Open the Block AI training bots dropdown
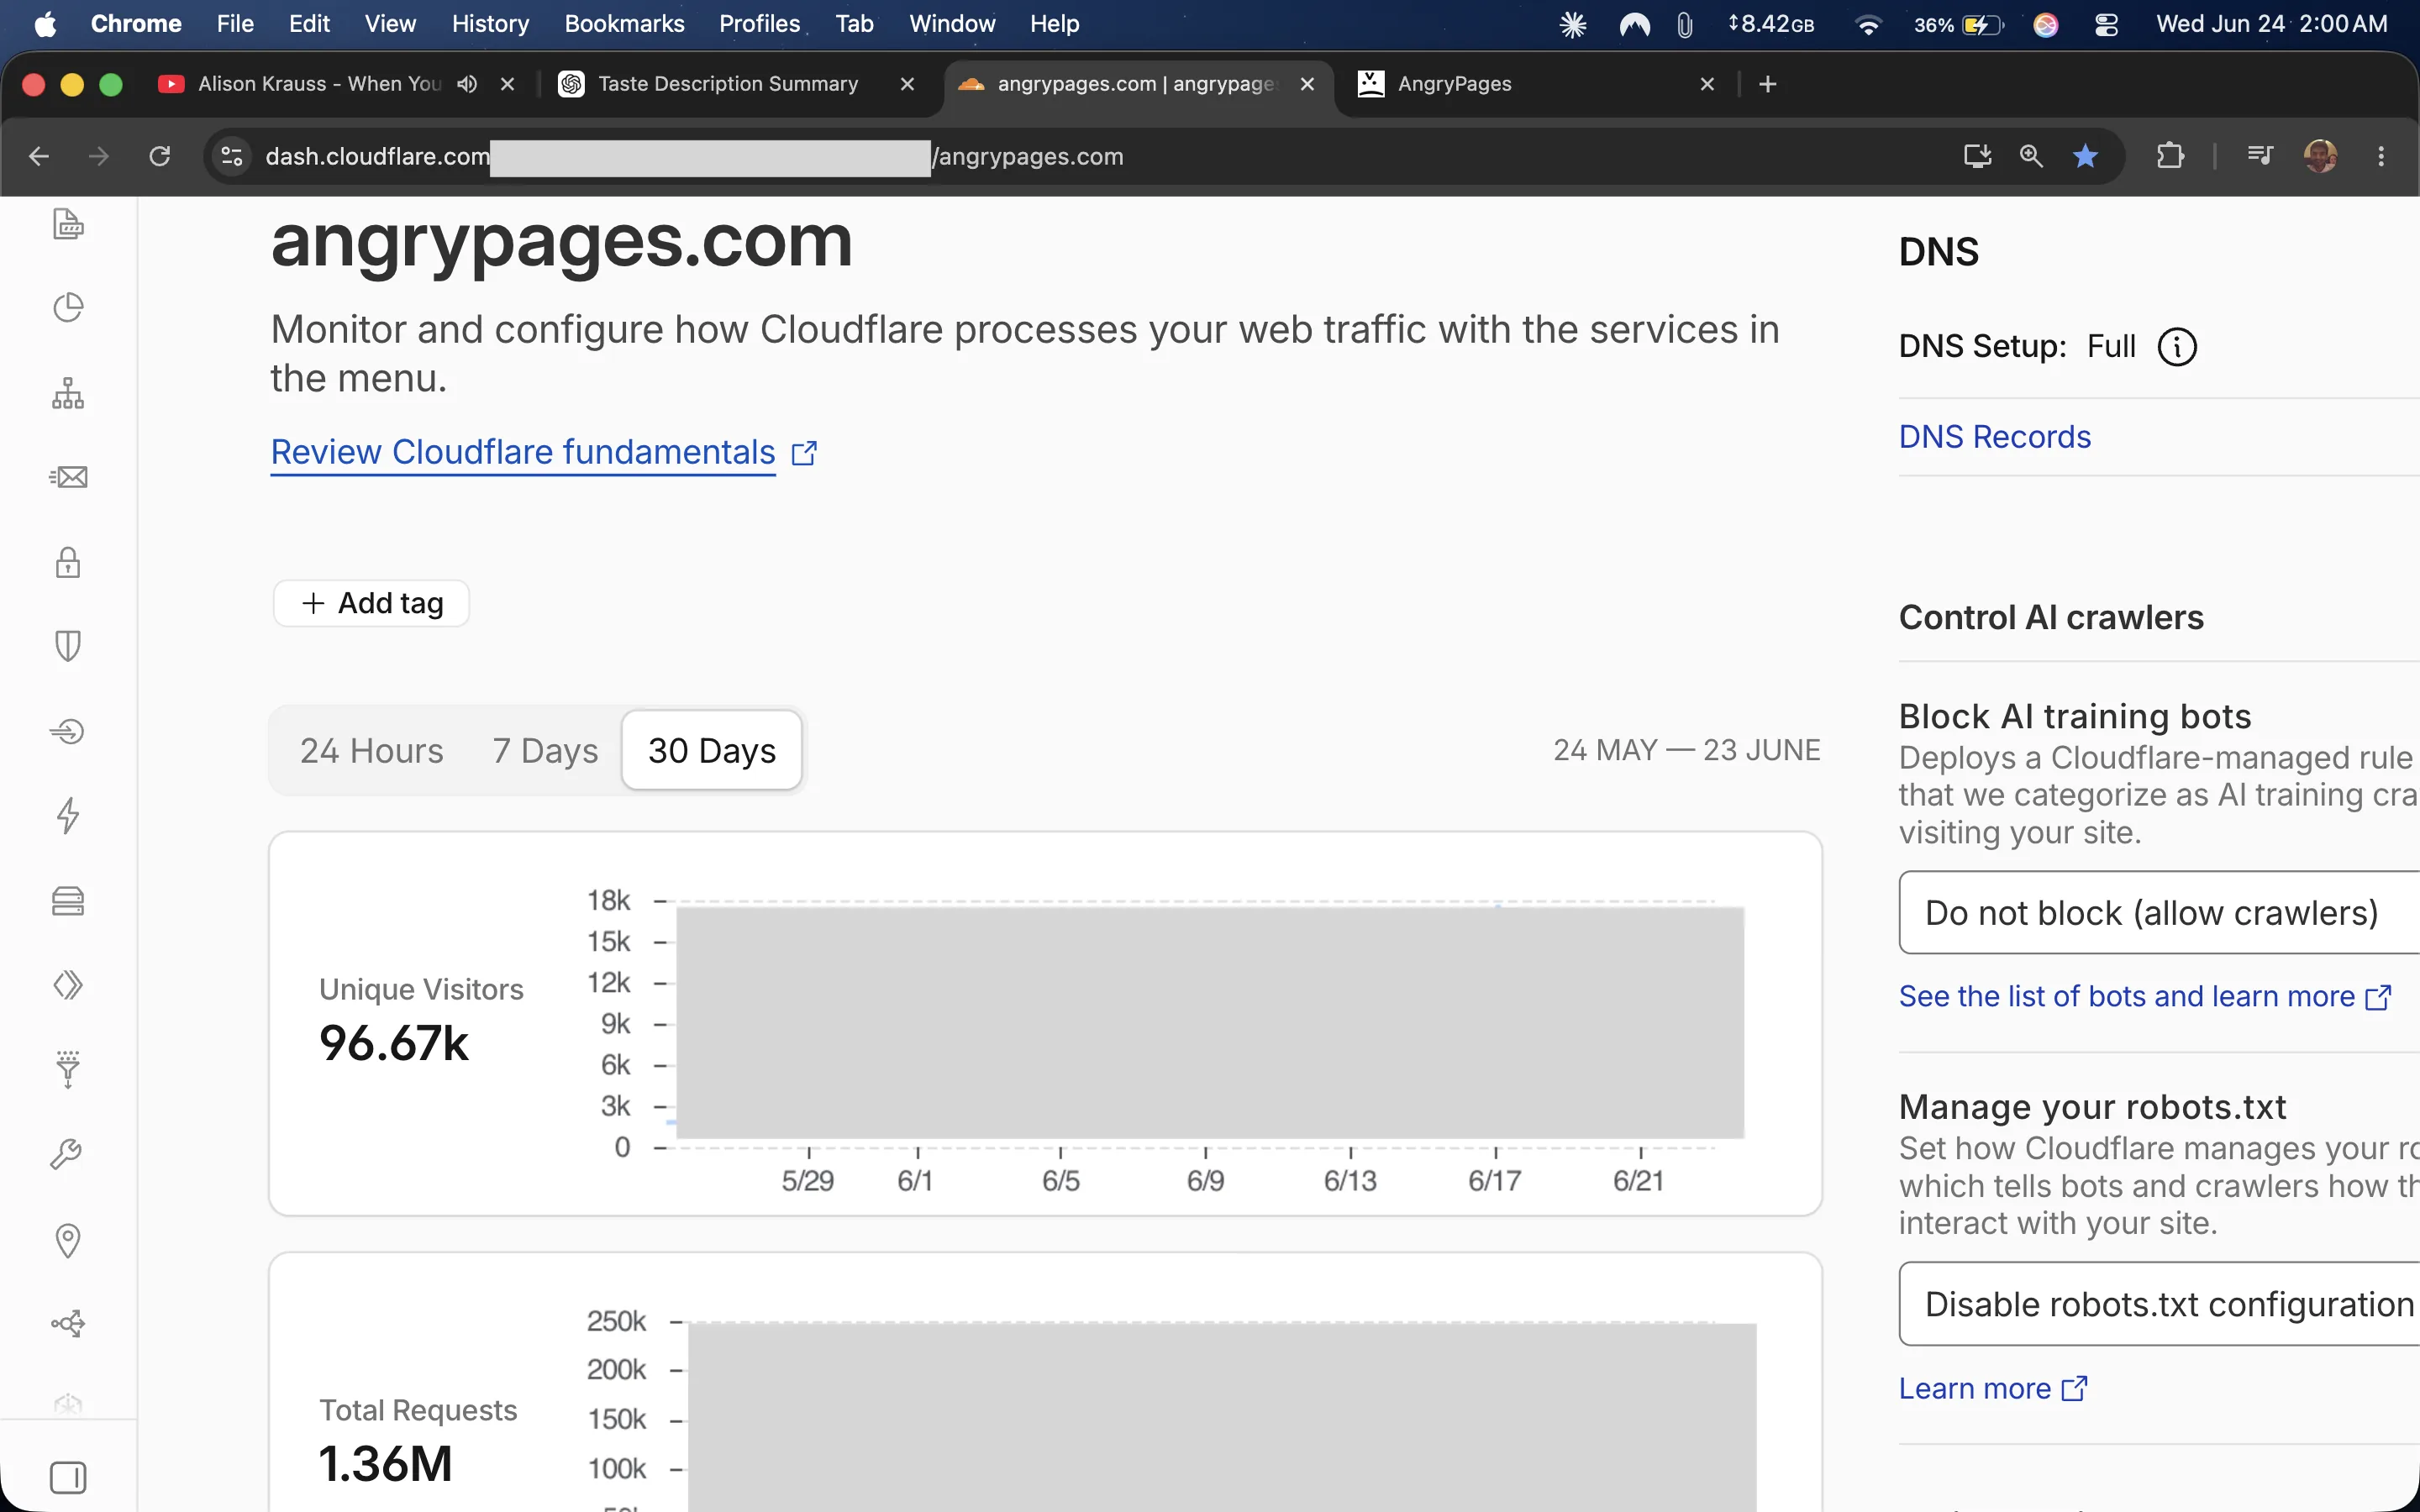 (x=2159, y=912)
